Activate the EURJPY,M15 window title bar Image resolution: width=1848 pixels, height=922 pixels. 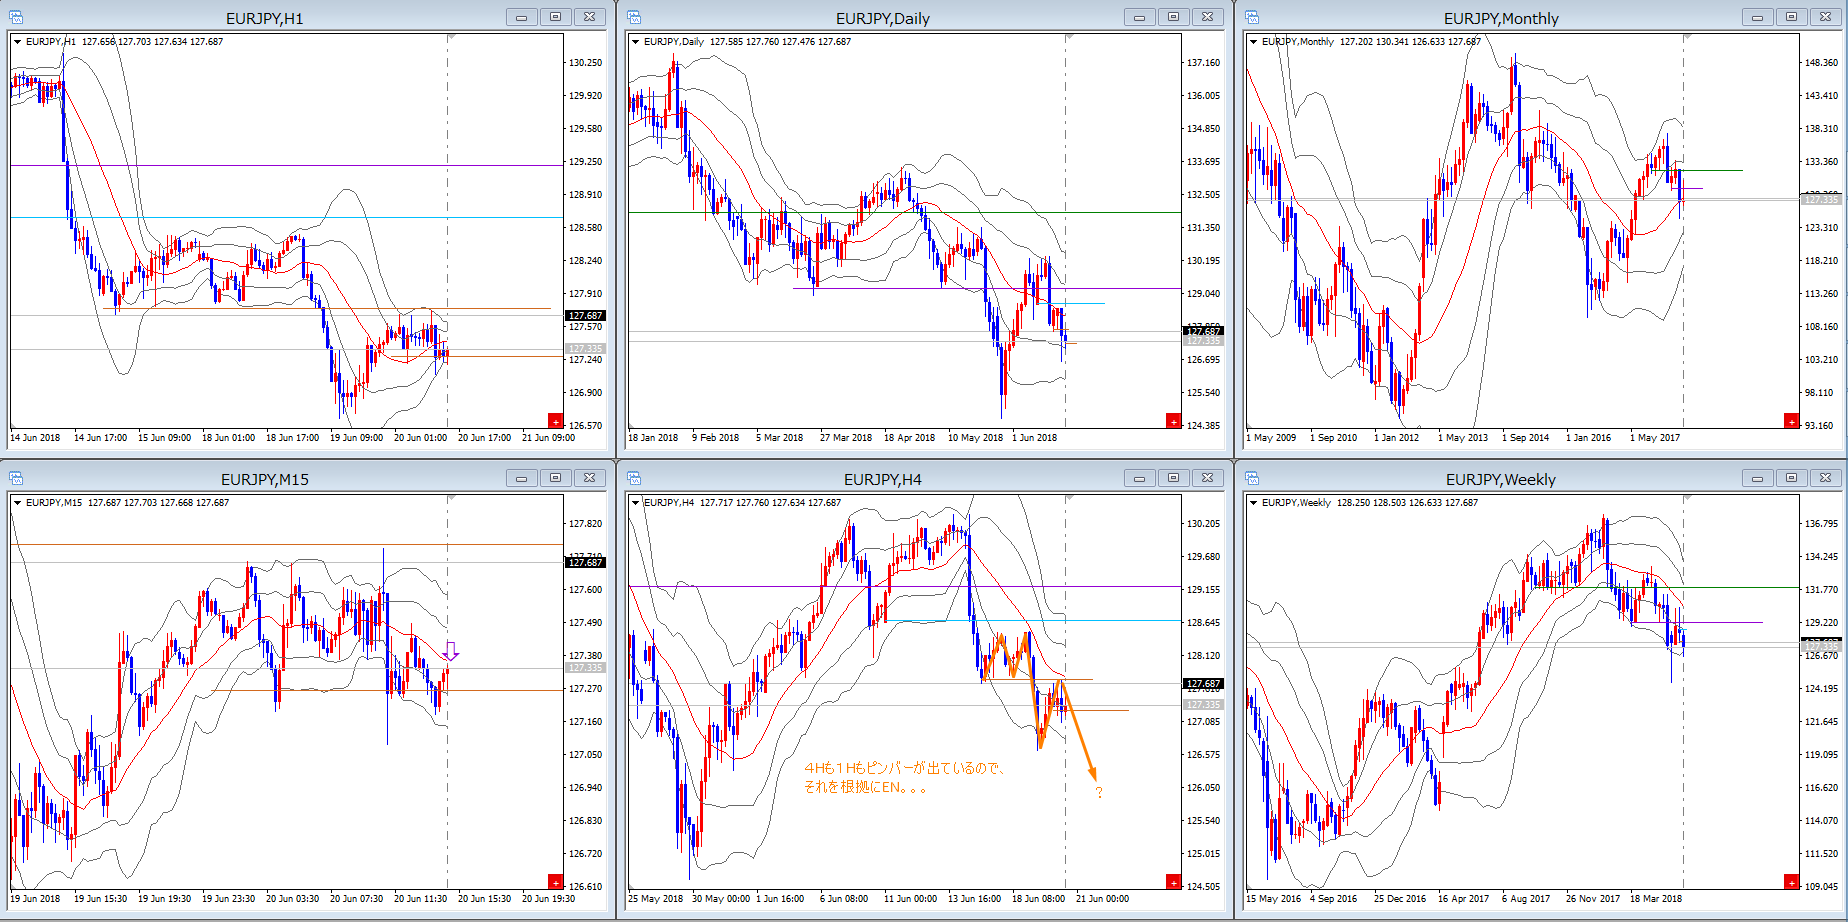[264, 479]
